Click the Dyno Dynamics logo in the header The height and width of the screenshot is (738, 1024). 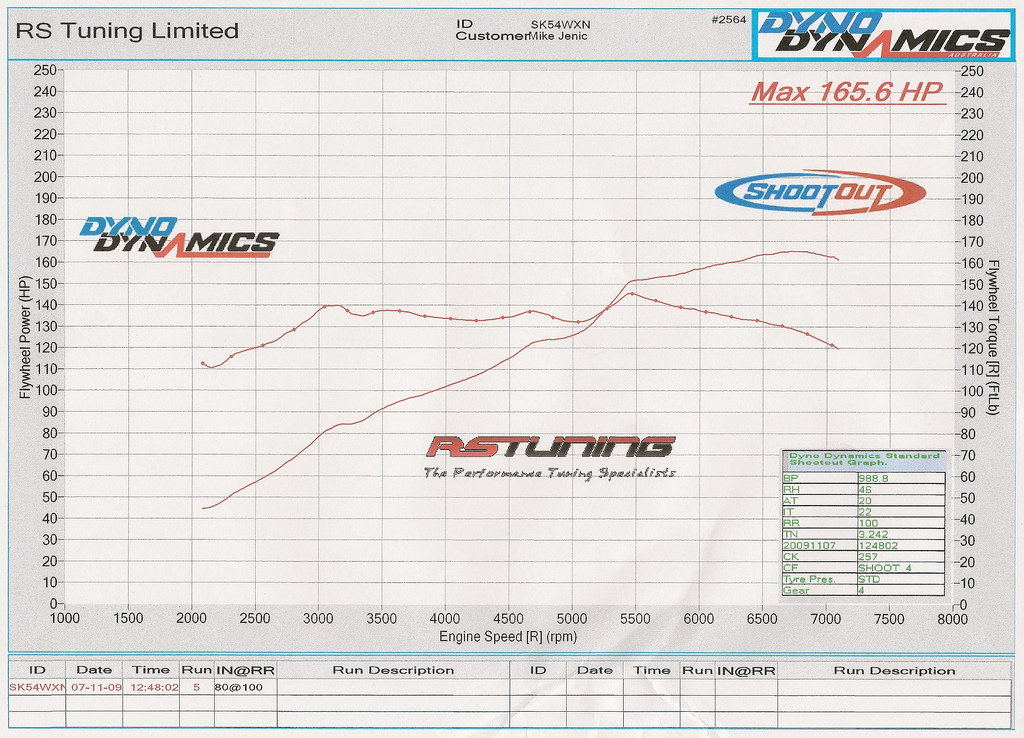pos(880,35)
